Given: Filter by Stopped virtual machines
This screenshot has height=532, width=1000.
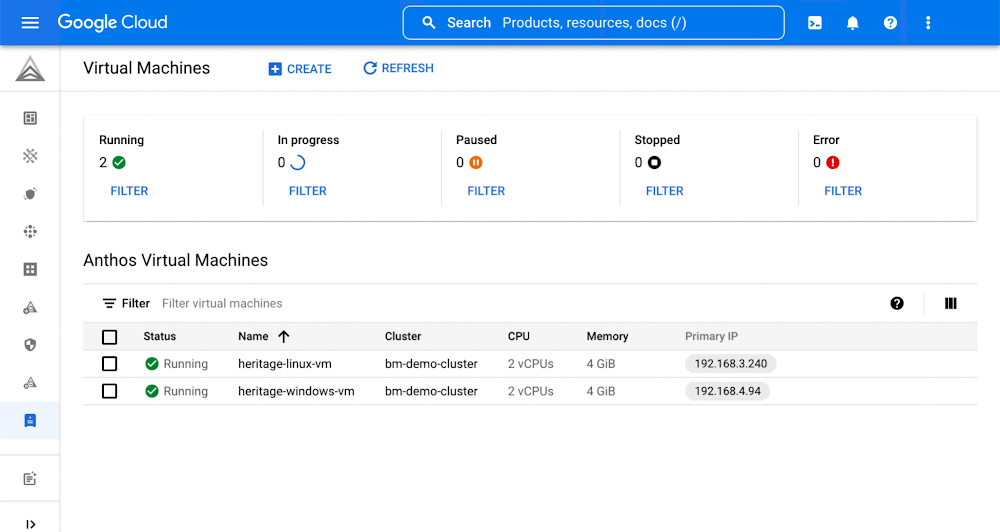Looking at the screenshot, I should [664, 191].
